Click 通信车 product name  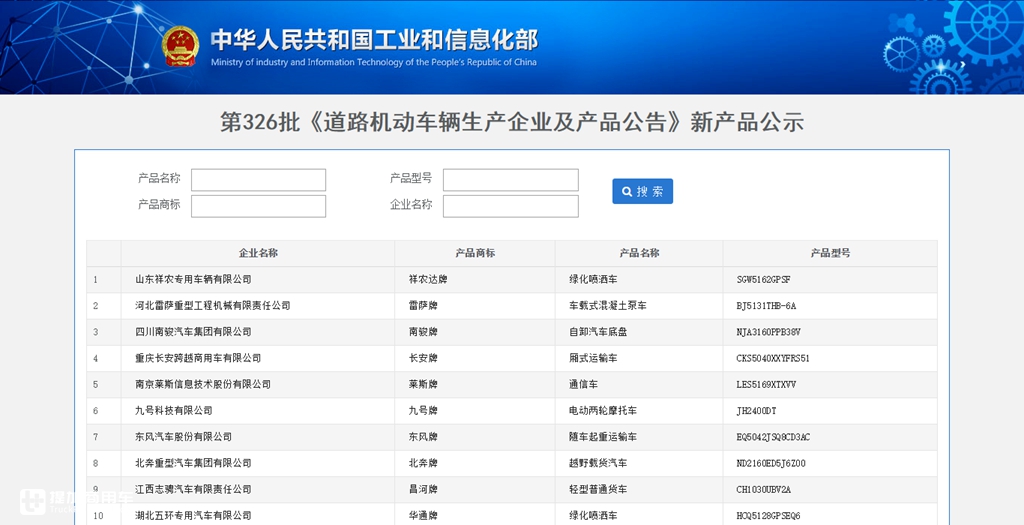coord(583,384)
